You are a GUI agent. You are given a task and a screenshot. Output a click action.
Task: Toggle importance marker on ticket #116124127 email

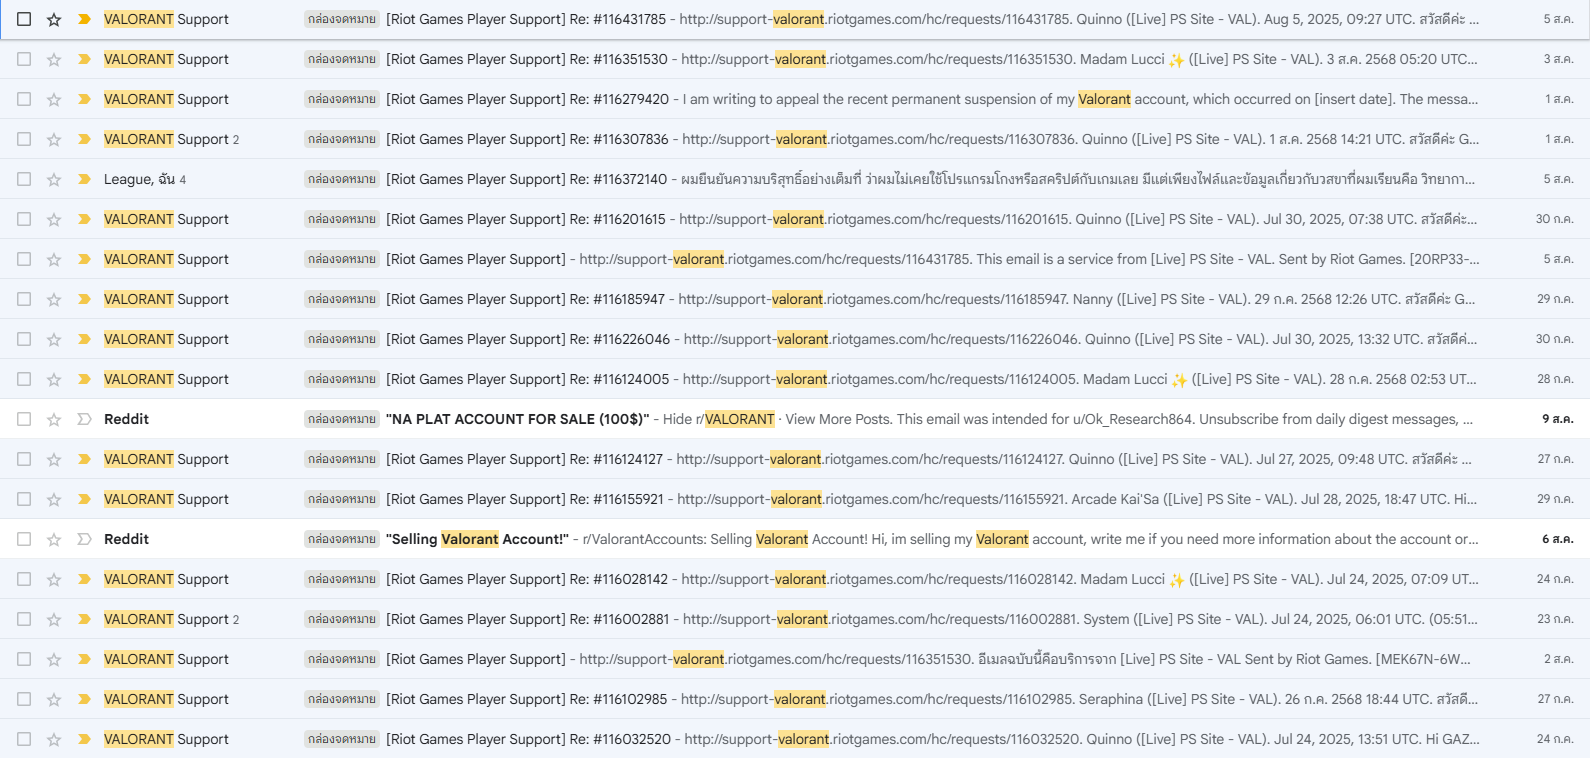pyautogui.click(x=84, y=459)
